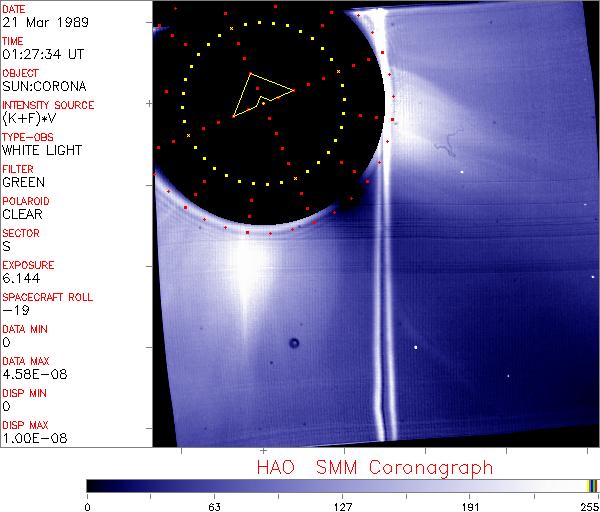
Task: Click the DATA MAX value 4.58E-08
Action: tap(26, 374)
